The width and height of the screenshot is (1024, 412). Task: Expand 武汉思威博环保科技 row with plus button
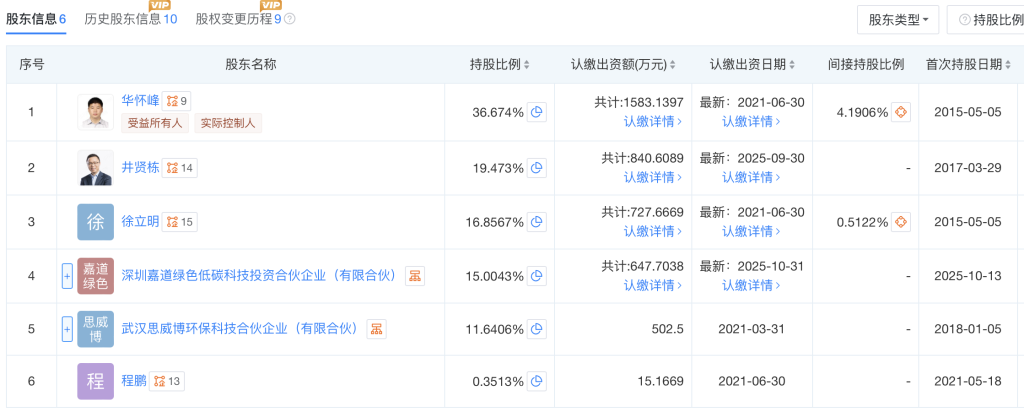pos(67,328)
